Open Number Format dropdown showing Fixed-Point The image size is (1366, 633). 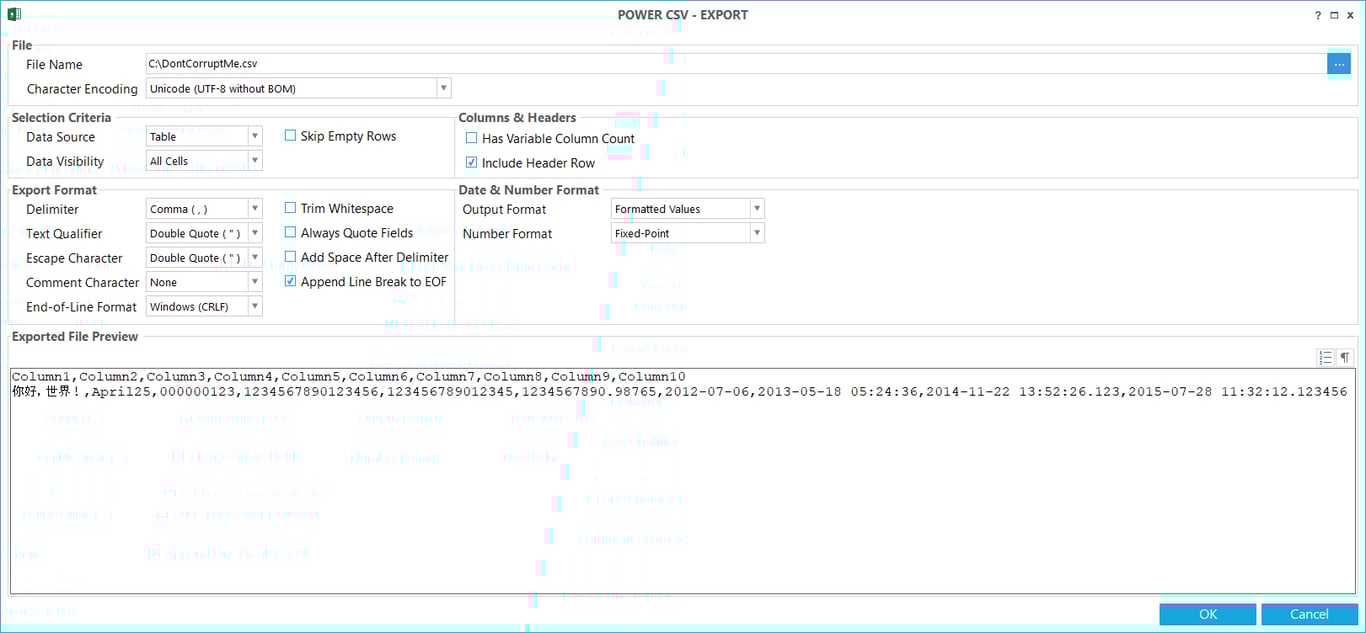[x=688, y=233]
